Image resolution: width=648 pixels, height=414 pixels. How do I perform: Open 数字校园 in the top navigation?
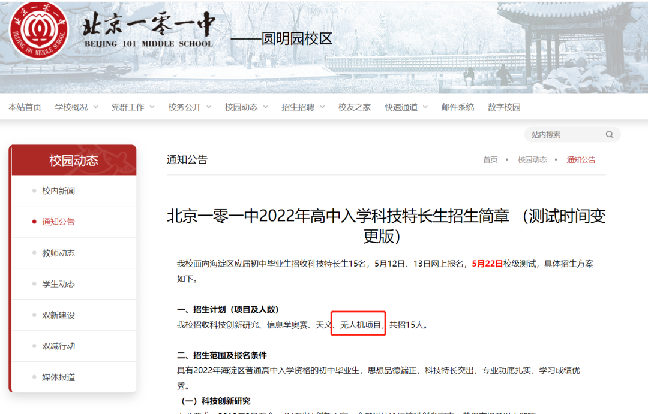click(504, 107)
